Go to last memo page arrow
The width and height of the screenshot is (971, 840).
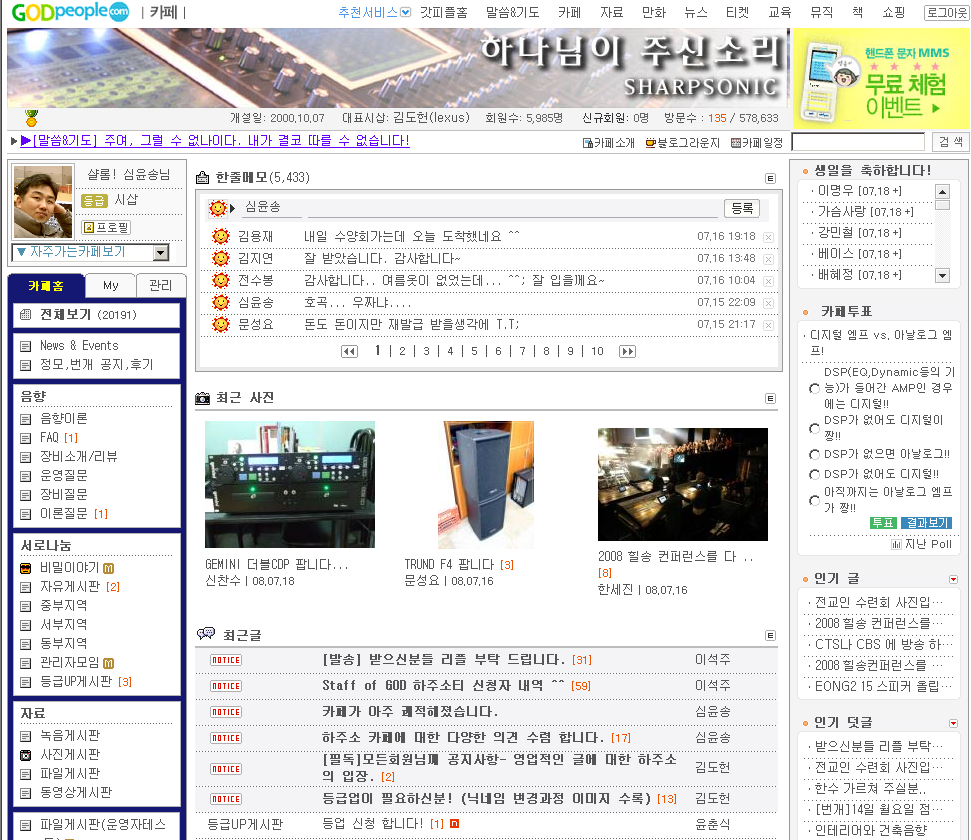click(x=627, y=351)
